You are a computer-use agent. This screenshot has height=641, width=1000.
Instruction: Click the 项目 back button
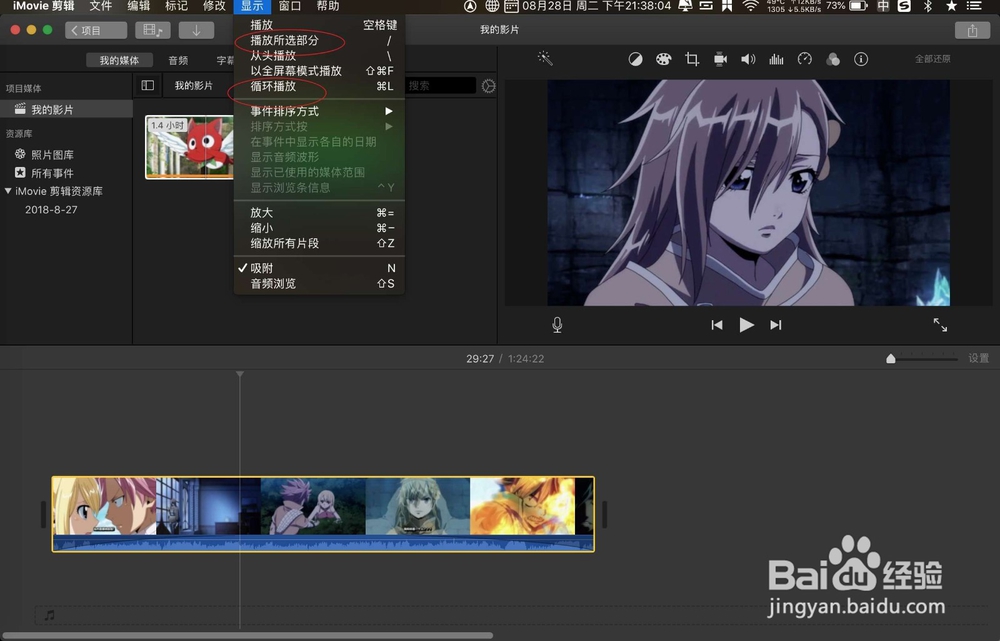(x=96, y=30)
